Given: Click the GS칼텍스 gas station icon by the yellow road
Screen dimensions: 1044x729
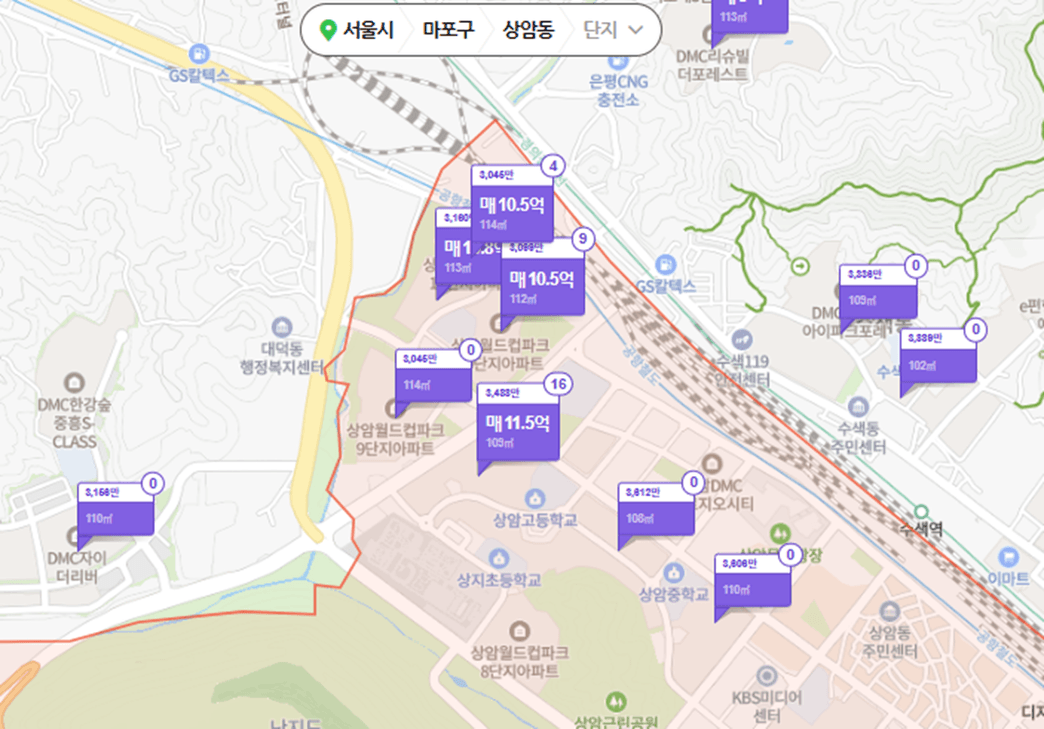Looking at the screenshot, I should click(x=198, y=53).
